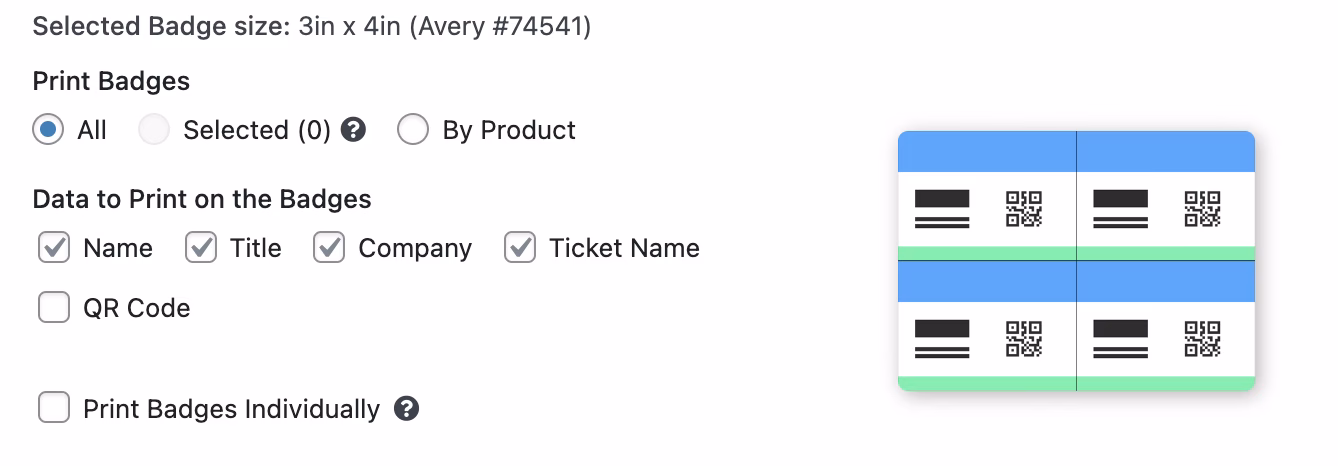Click help icon next to Selected (0)

[x=353, y=130]
